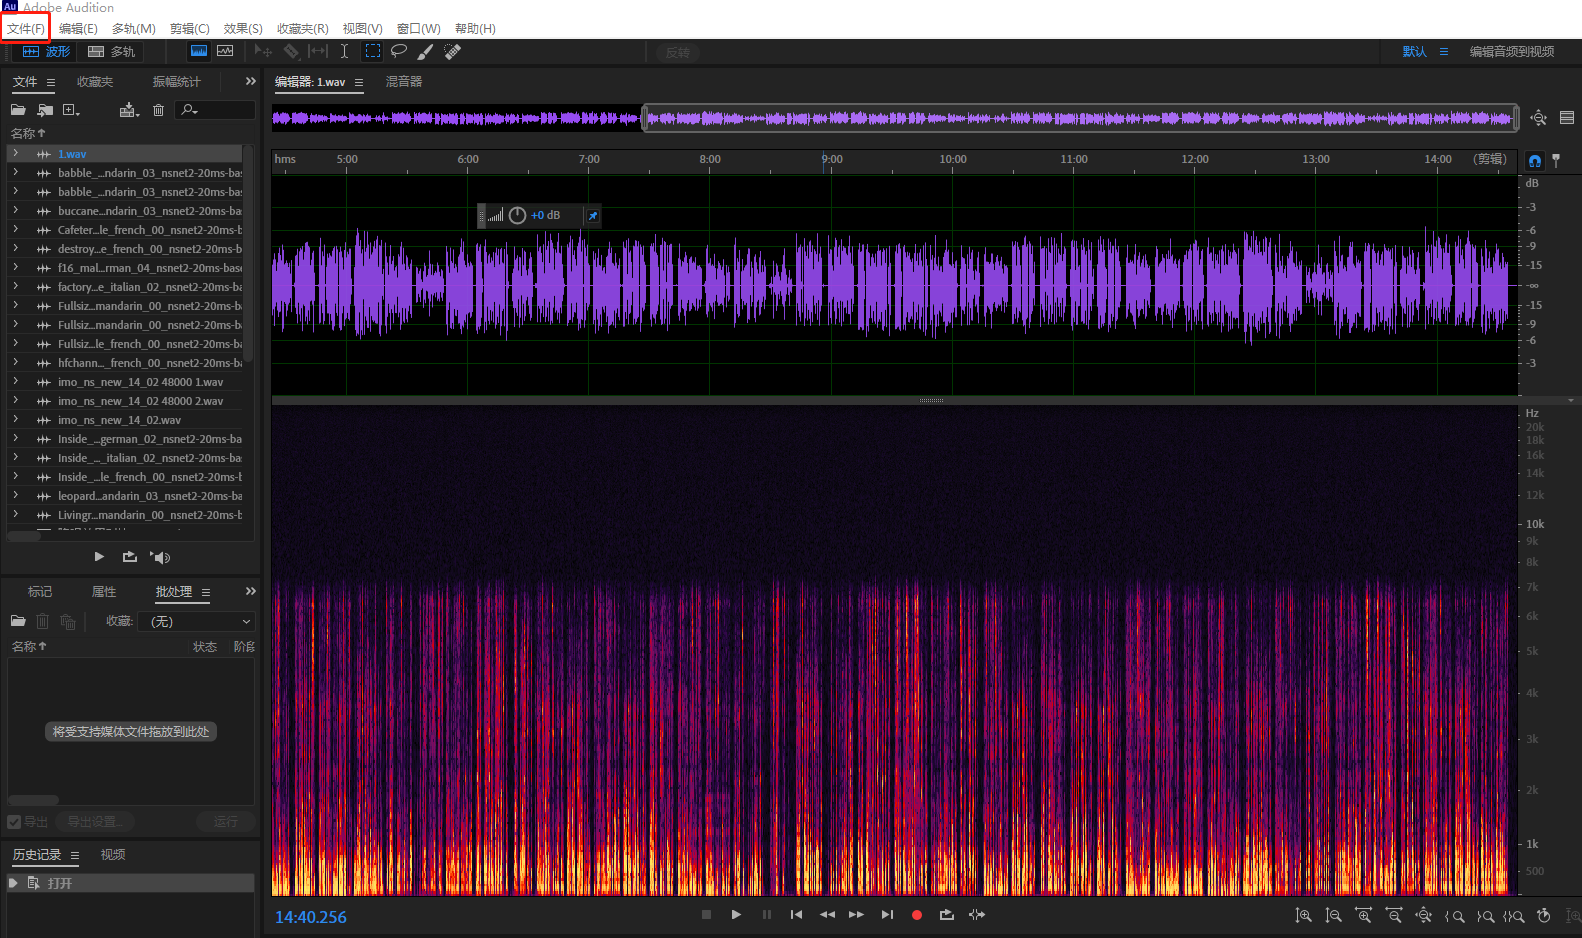Click the main transport Record button
The image size is (1582, 938).
coord(917,915)
